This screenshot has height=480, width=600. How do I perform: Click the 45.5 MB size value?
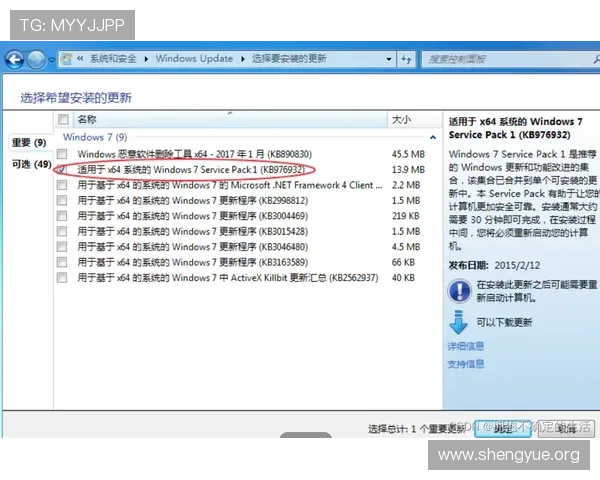click(x=408, y=154)
